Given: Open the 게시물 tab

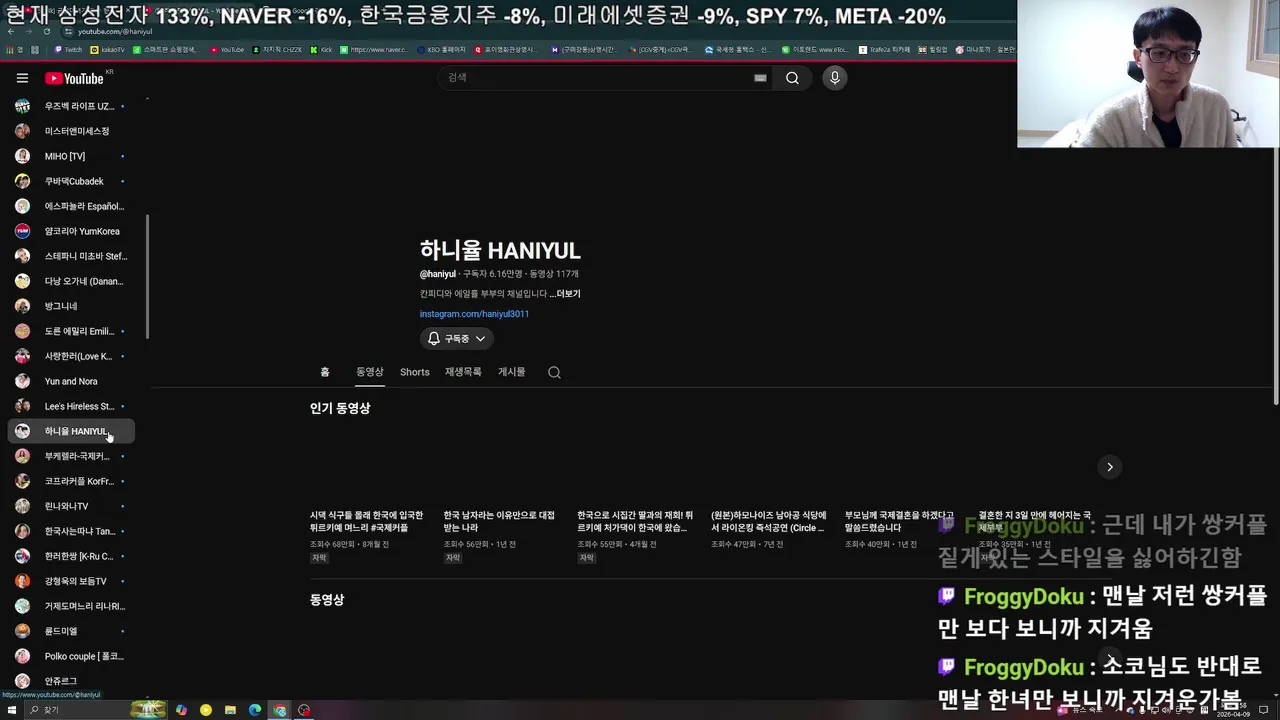Looking at the screenshot, I should click(511, 372).
